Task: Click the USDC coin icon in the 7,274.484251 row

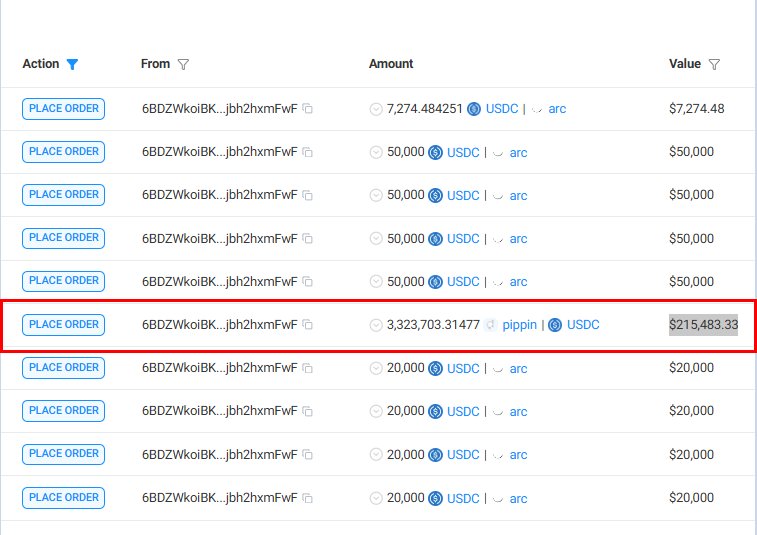Action: (474, 109)
